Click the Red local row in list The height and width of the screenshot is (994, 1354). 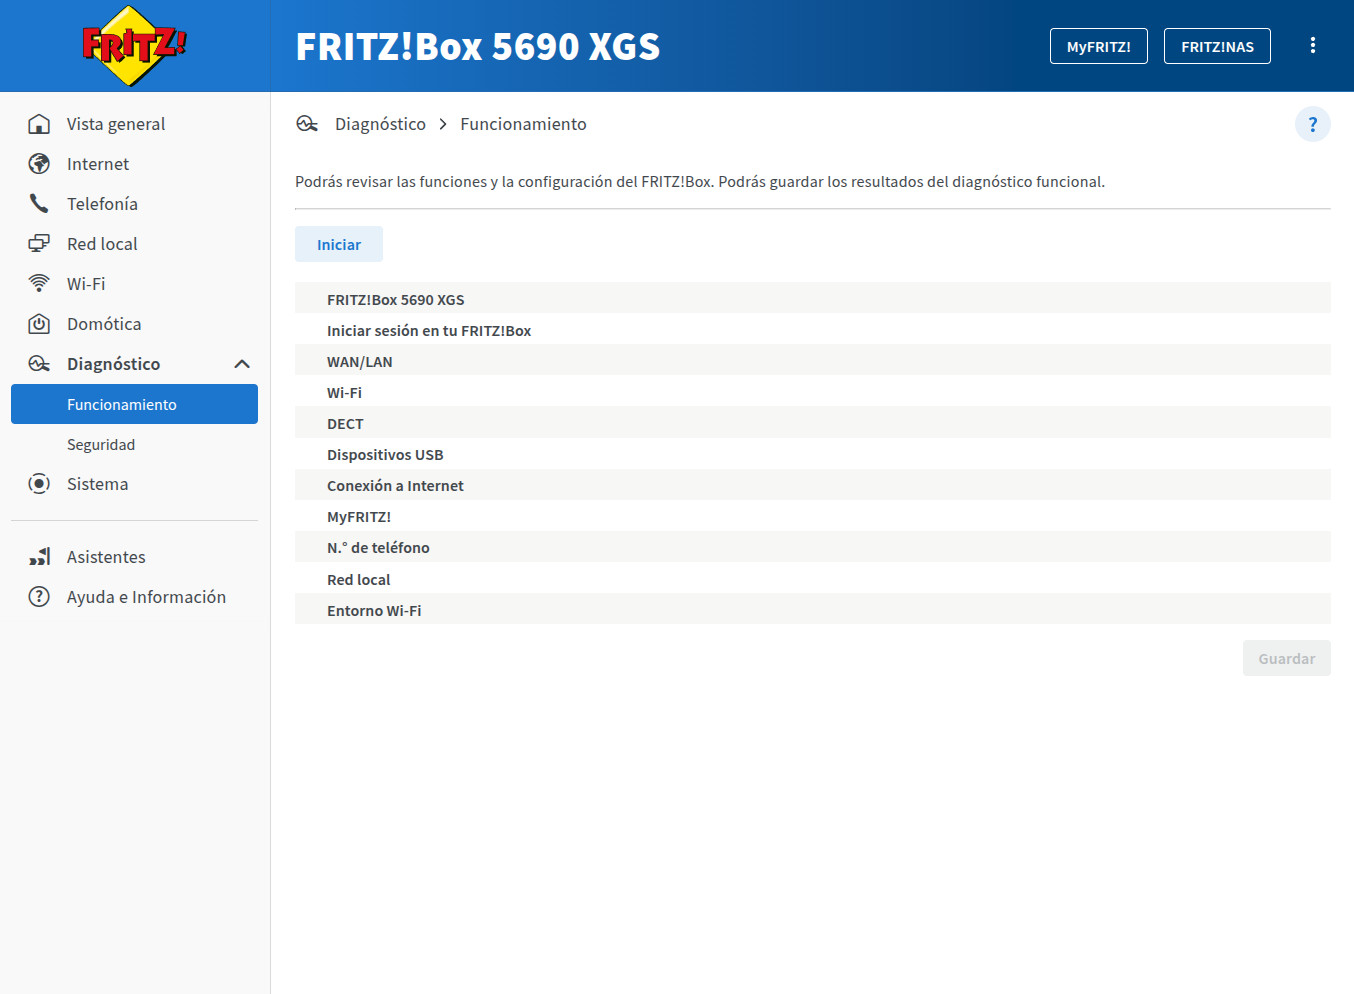click(x=812, y=579)
